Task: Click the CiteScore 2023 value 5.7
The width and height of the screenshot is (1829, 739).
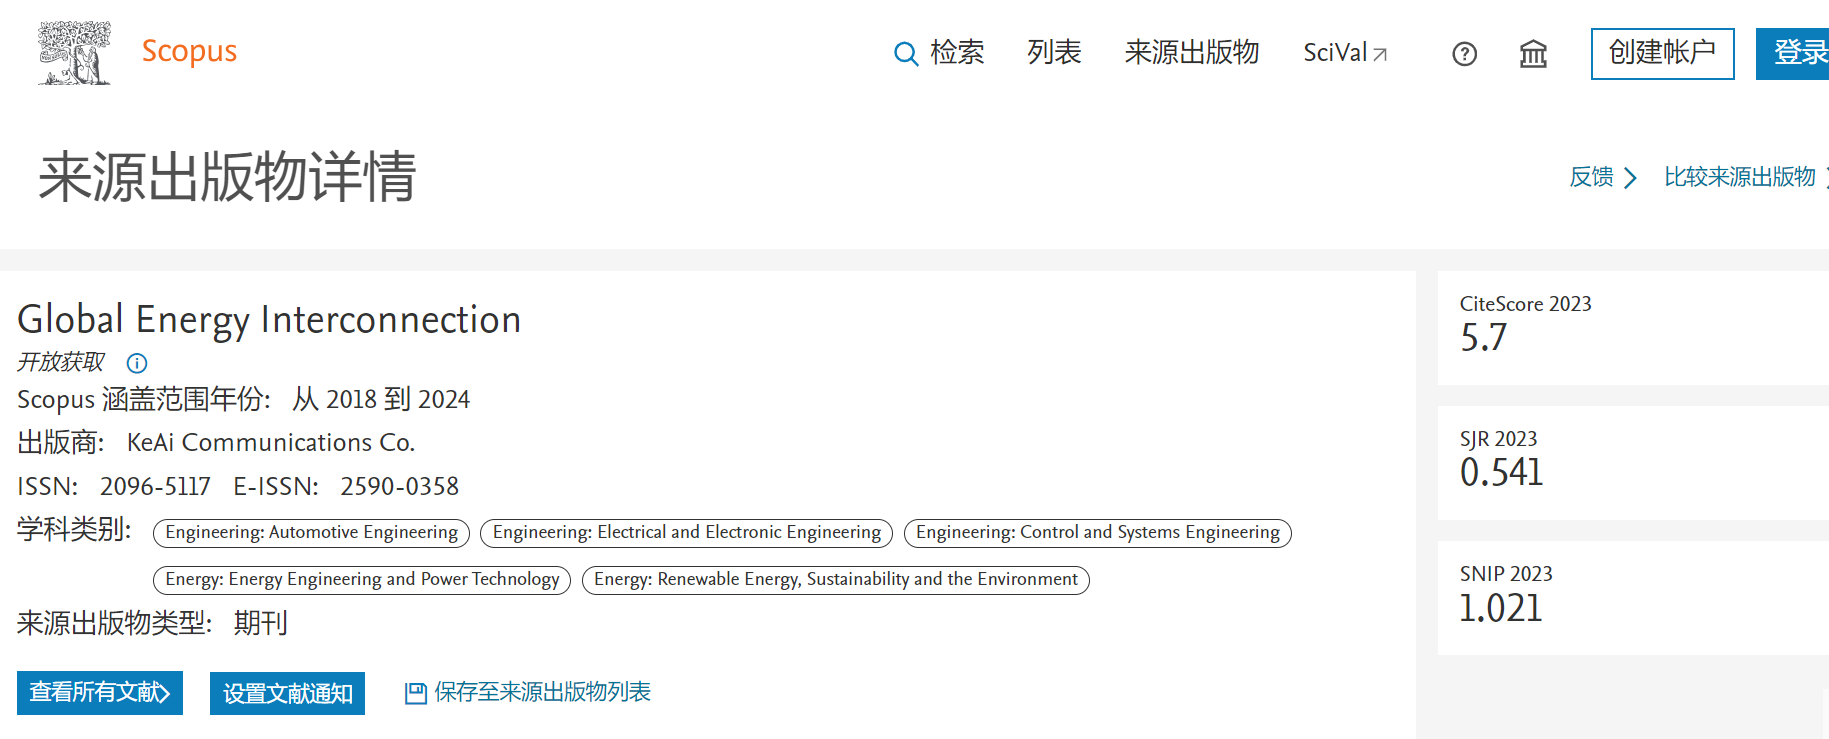Action: pyautogui.click(x=1483, y=338)
